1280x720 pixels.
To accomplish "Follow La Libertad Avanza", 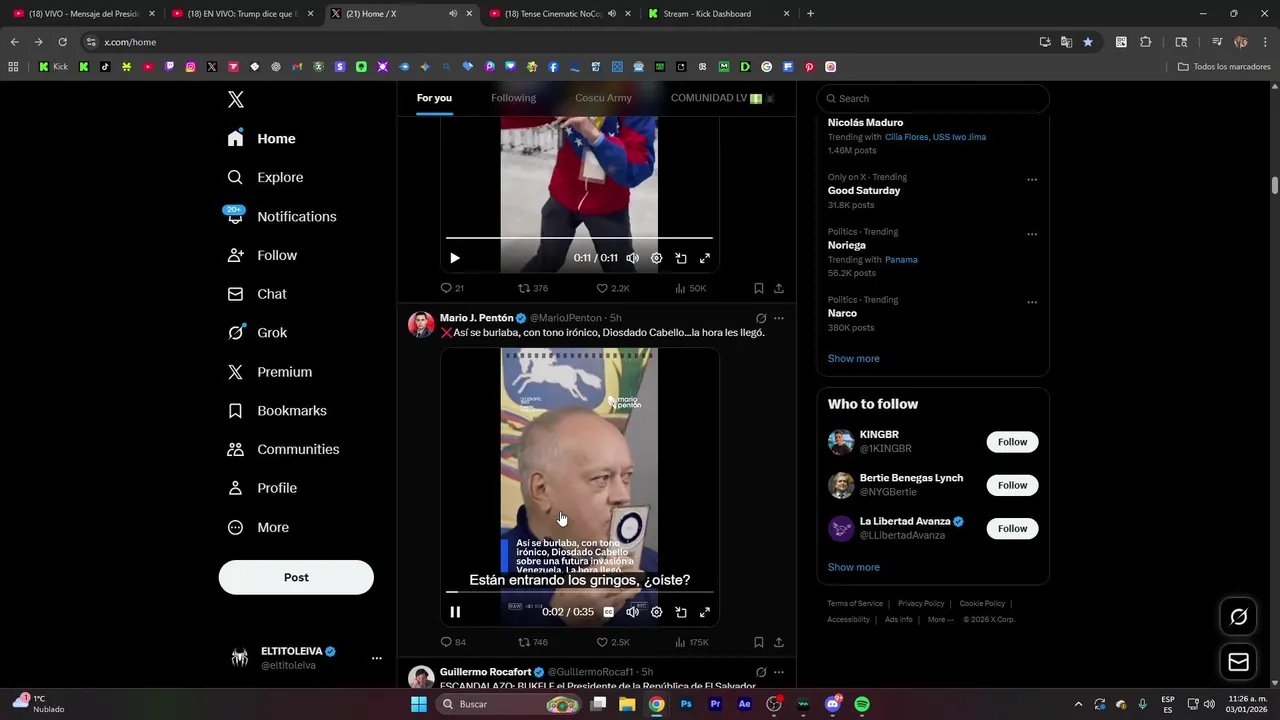I will coord(1012,528).
